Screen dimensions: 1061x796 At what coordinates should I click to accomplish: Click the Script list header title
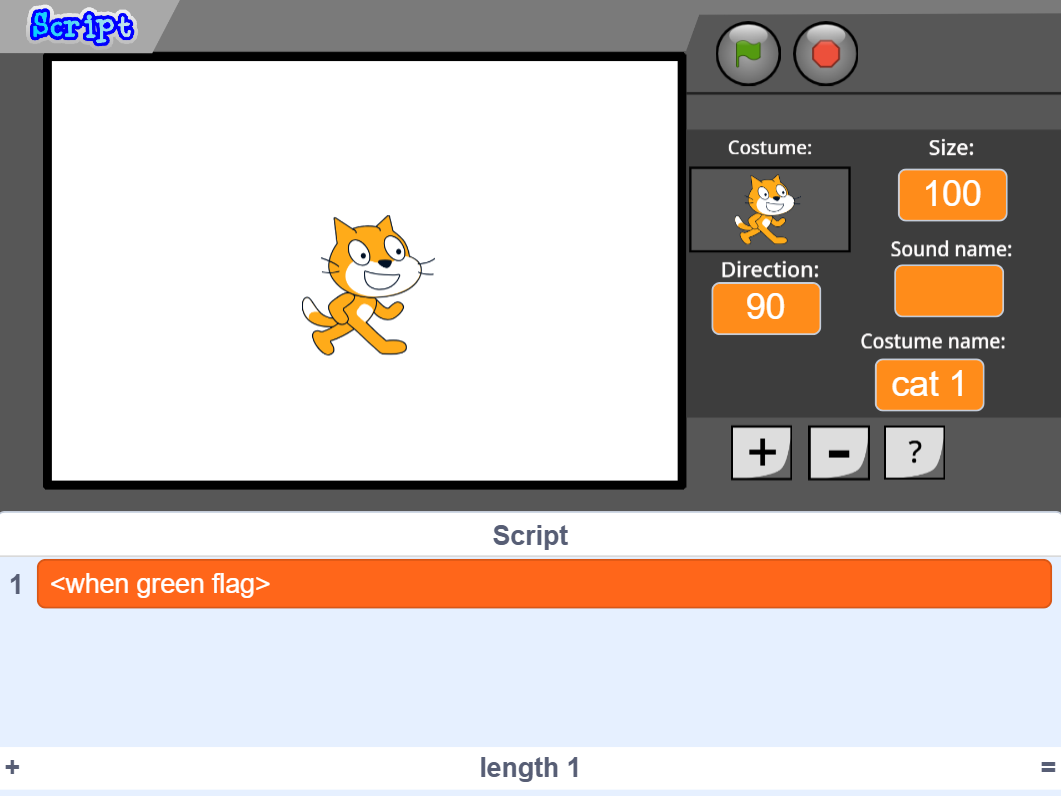530,536
